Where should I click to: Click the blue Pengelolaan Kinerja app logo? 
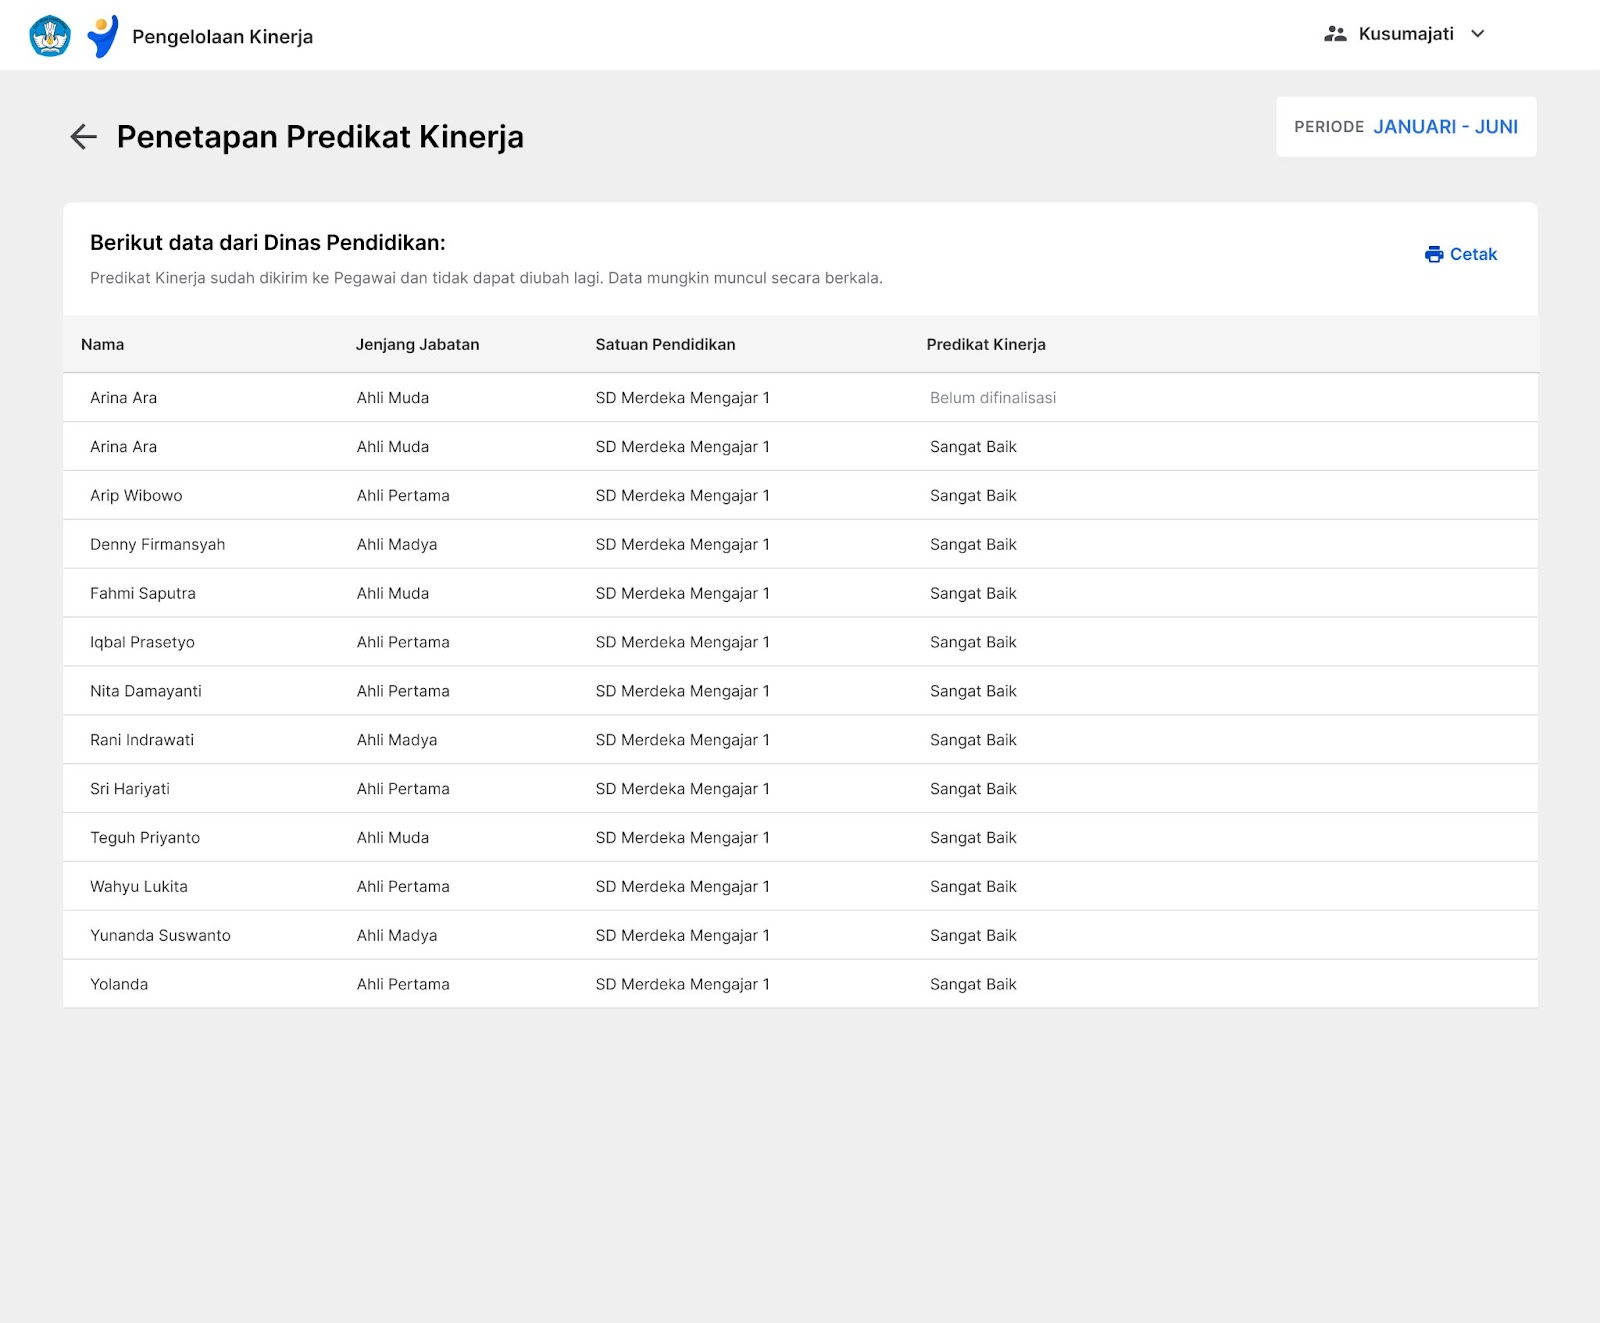(x=102, y=36)
